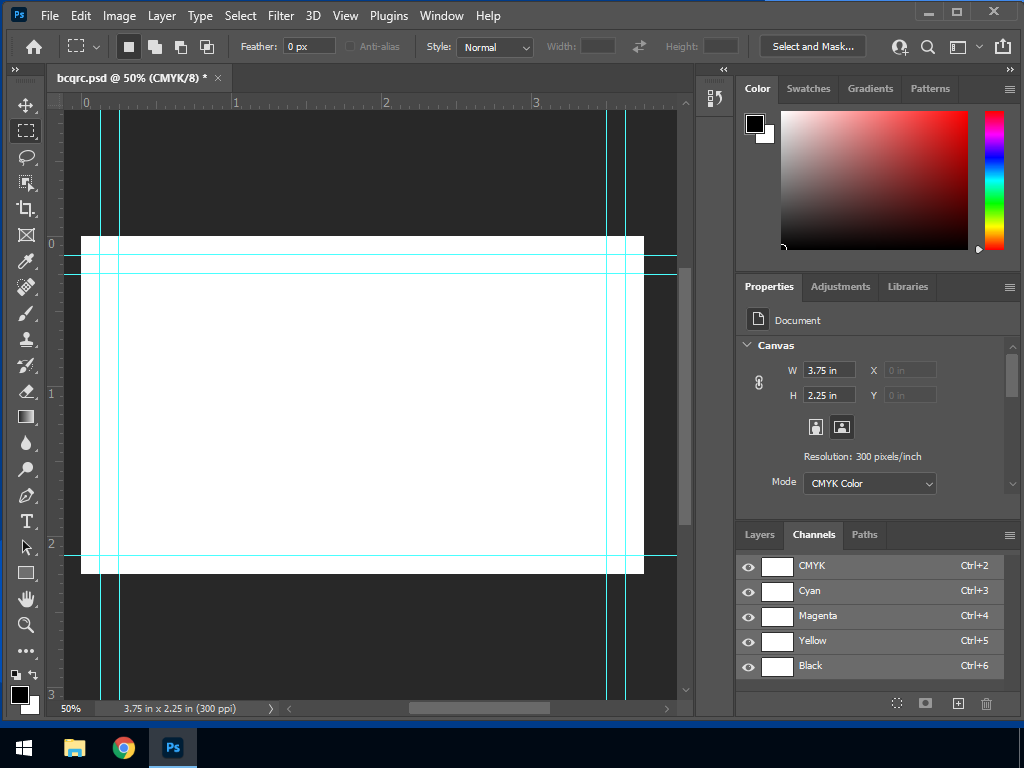This screenshot has height=768, width=1024.
Task: Open the Mode dropdown showing CMYK Color
Action: 869,483
